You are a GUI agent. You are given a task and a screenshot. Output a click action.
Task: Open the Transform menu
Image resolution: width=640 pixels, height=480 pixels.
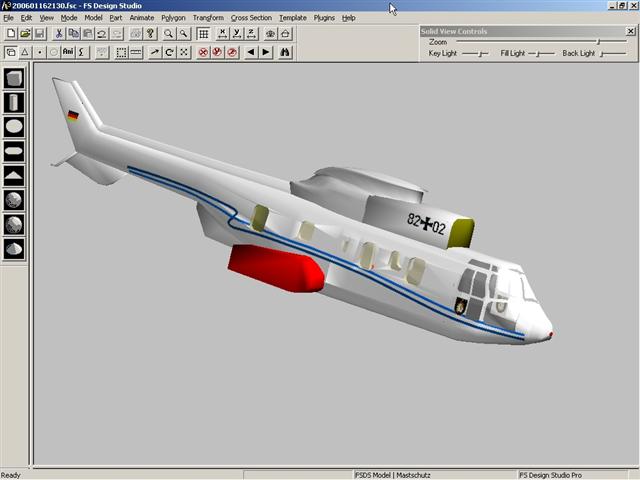pos(208,17)
